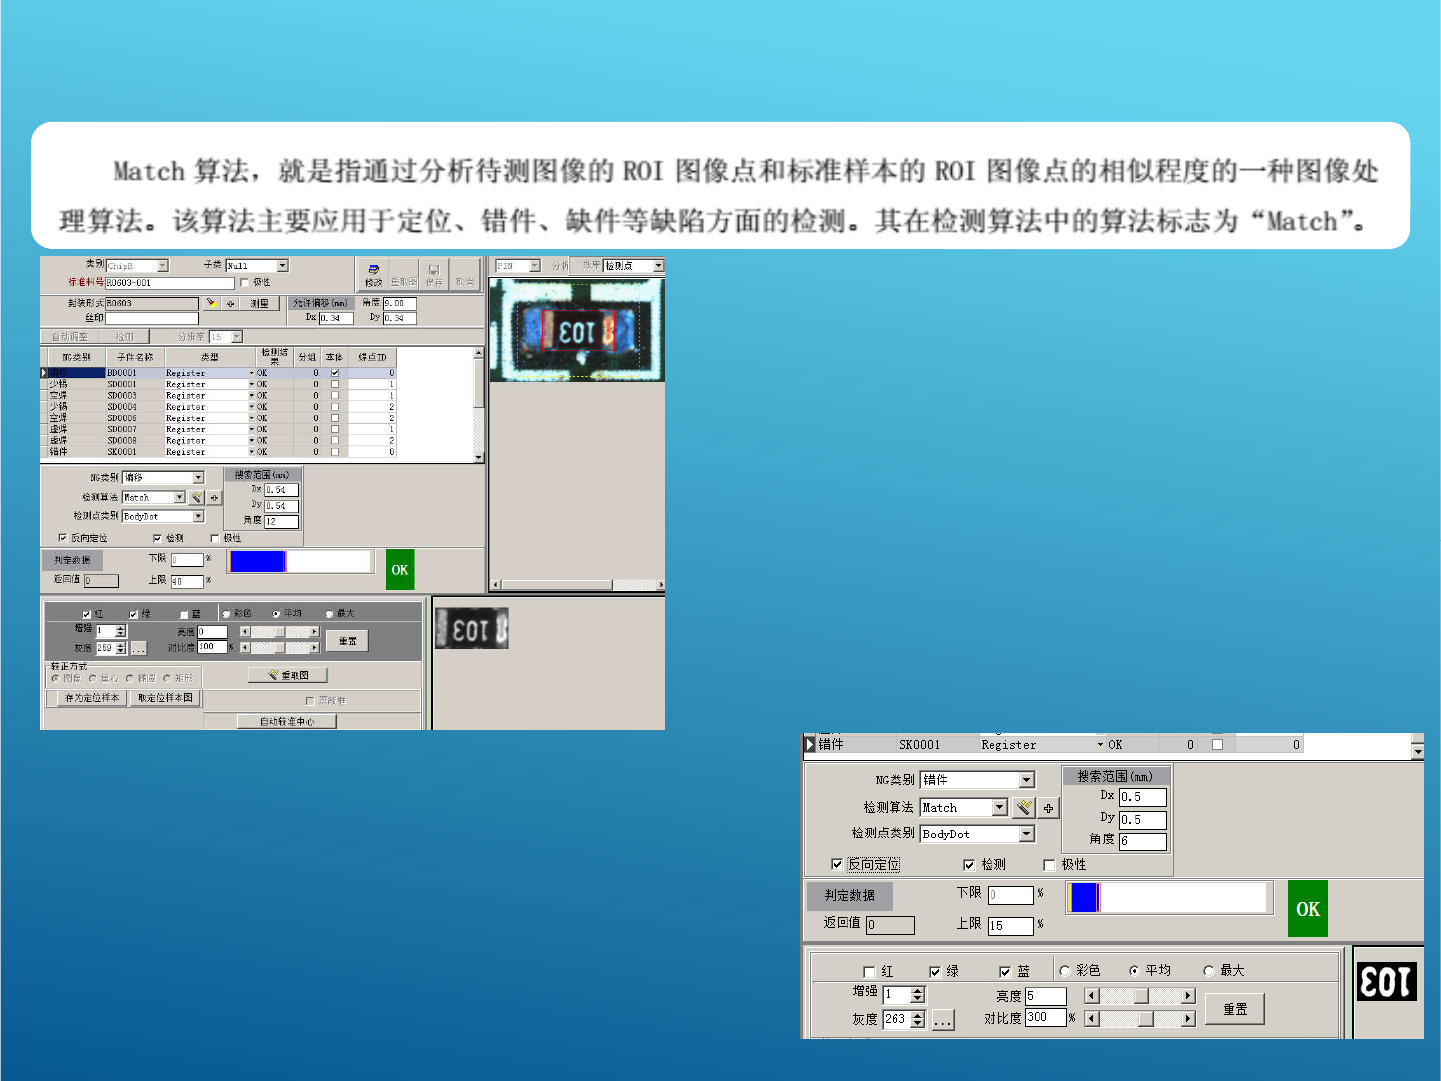Click the 子件名称 column header
The height and width of the screenshot is (1081, 1441).
[x=135, y=357]
